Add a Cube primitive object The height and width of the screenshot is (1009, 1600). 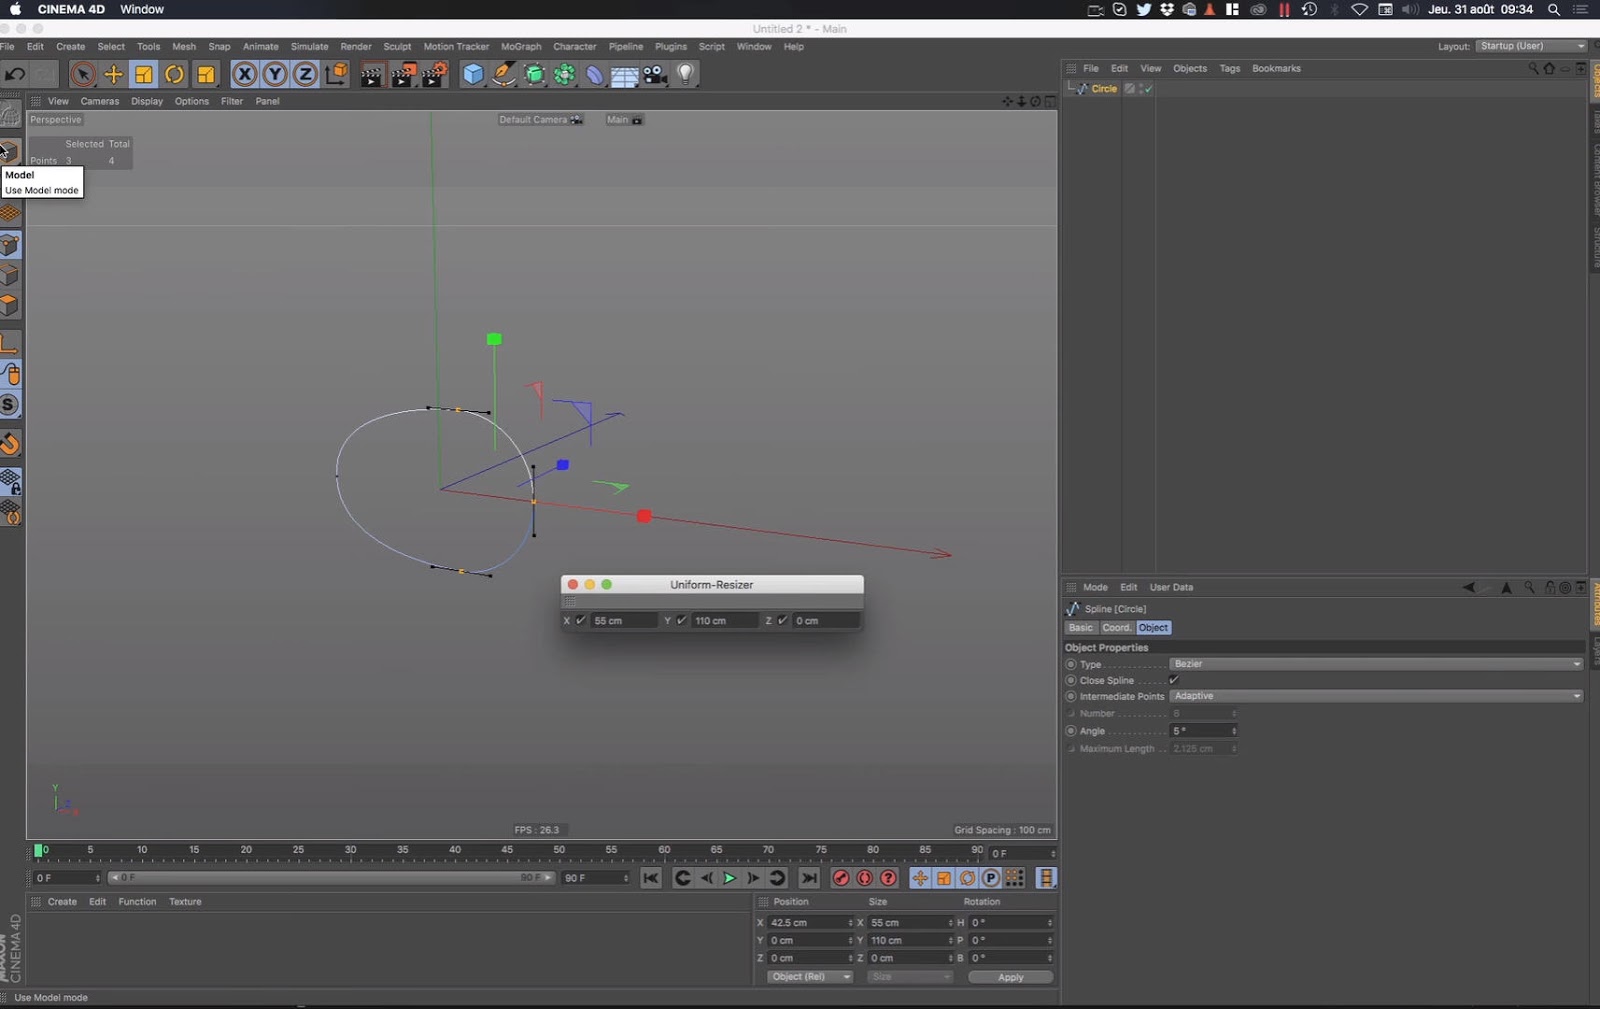click(473, 74)
